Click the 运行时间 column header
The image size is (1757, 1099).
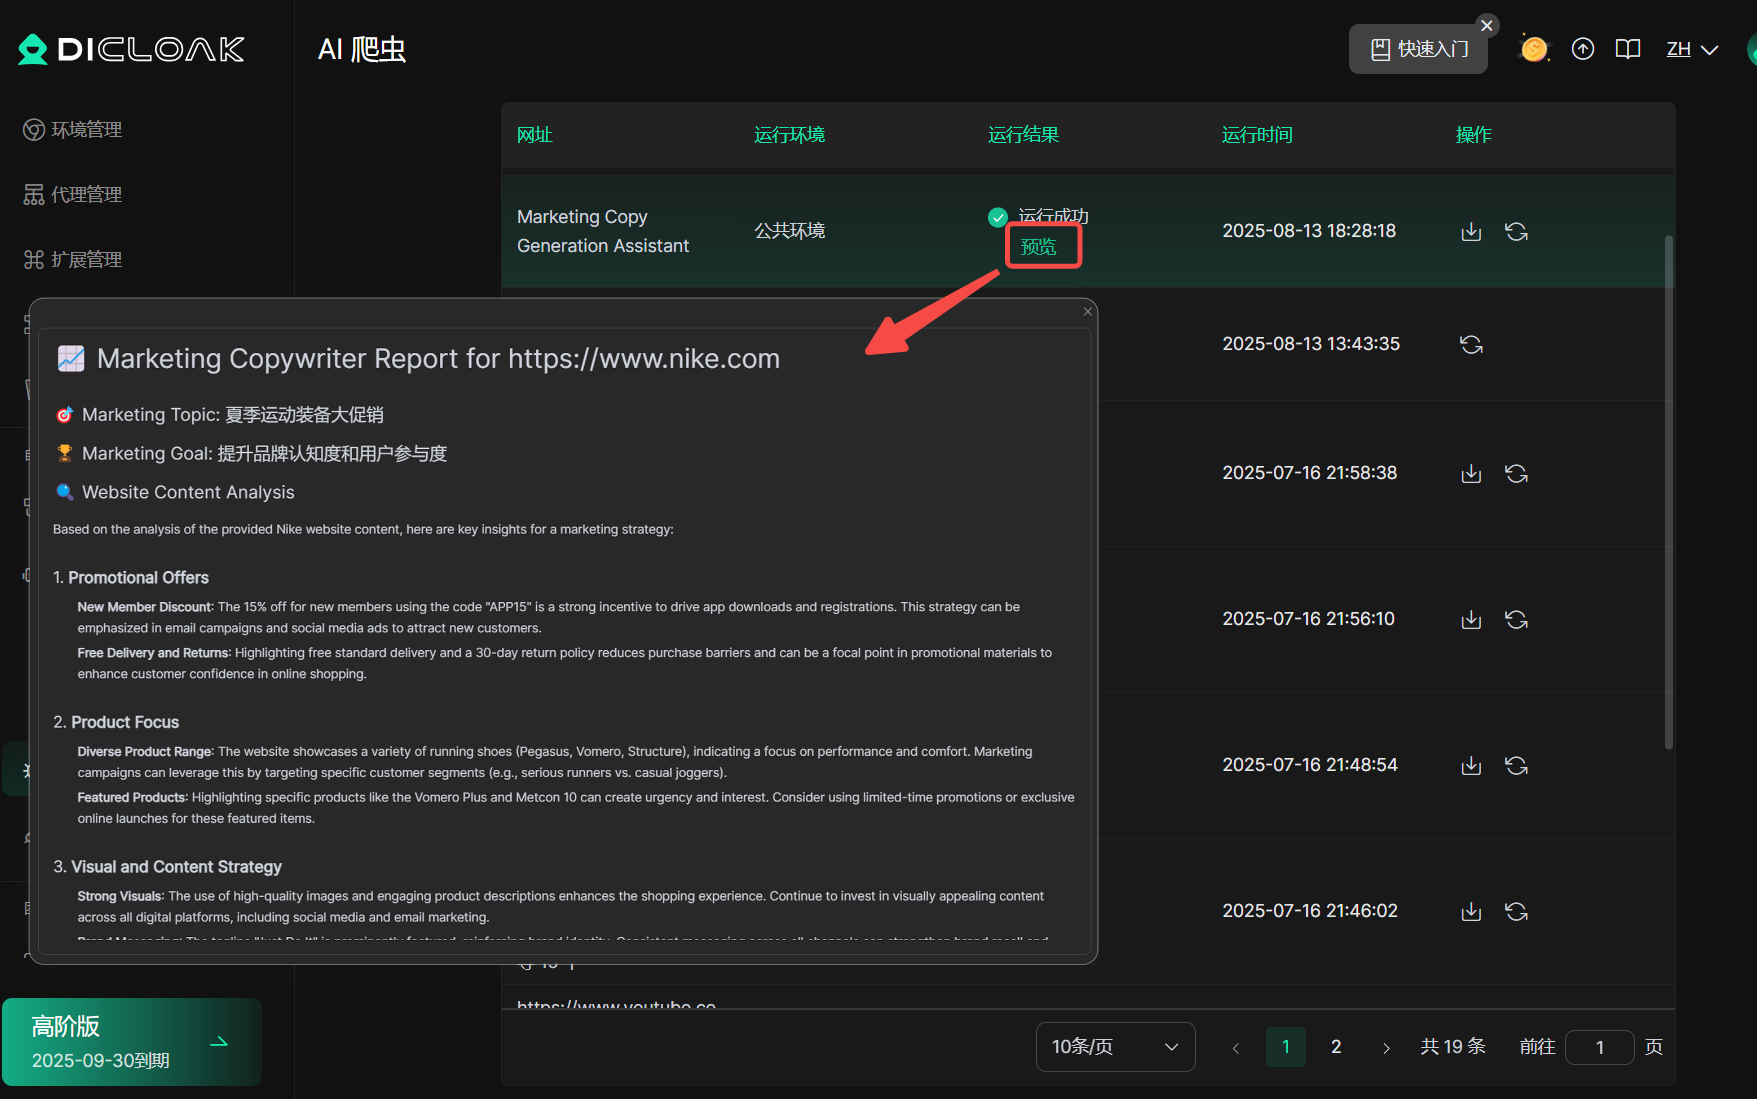[x=1257, y=135]
